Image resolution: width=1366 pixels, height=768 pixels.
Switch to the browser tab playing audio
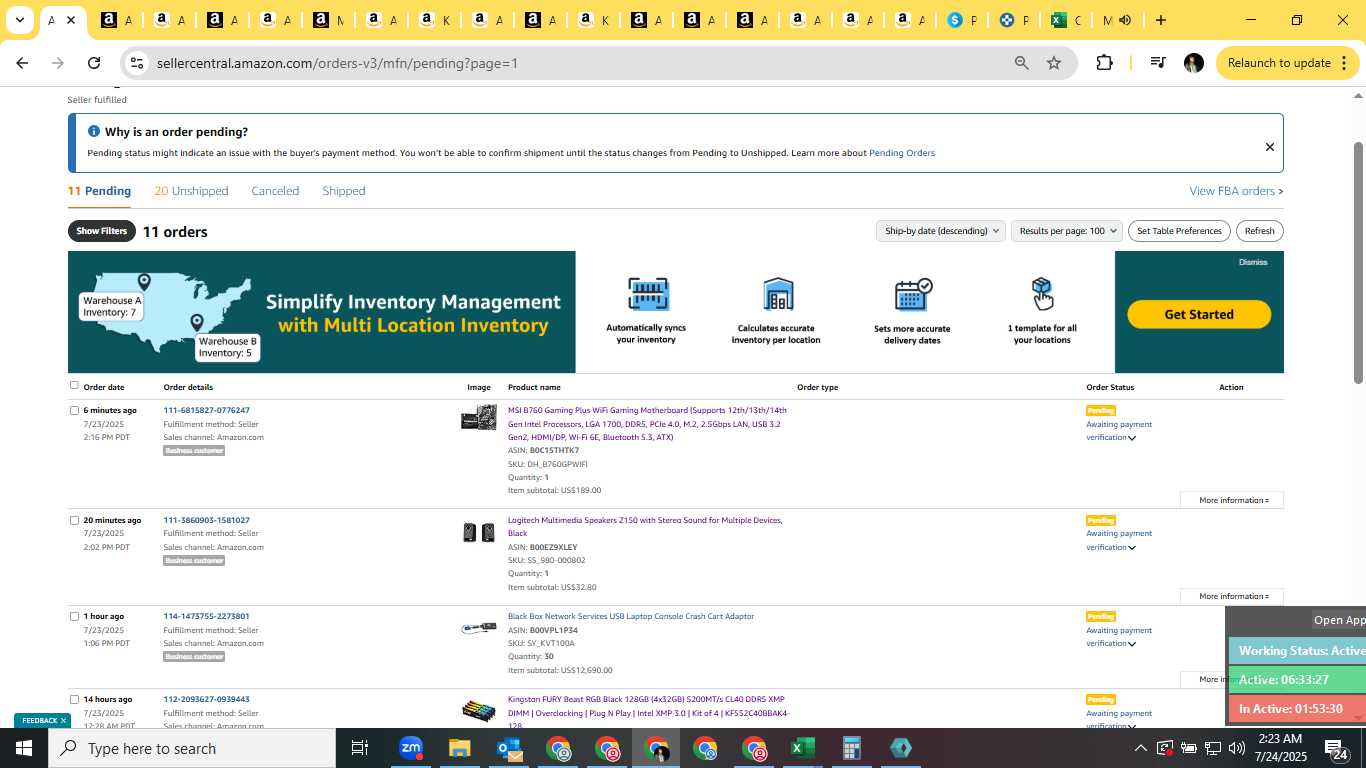pyautogui.click(x=1116, y=20)
